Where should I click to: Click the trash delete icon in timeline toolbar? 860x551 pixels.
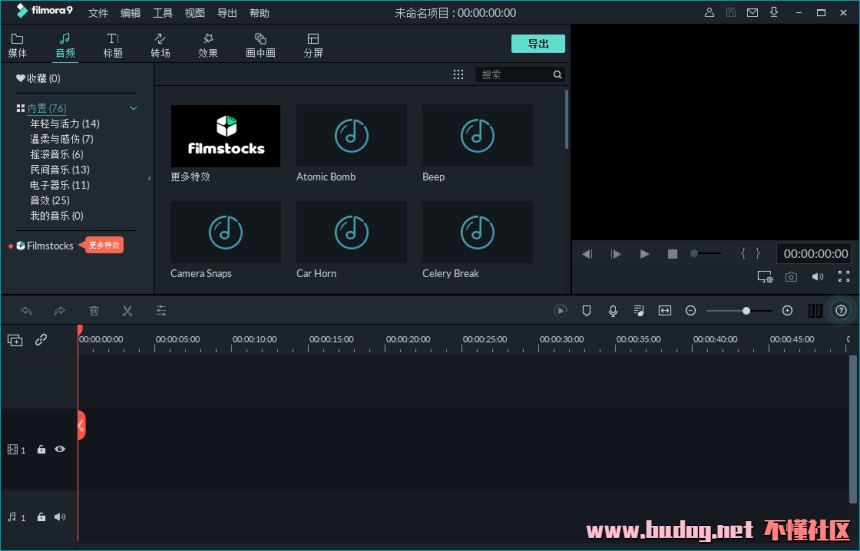(94, 311)
